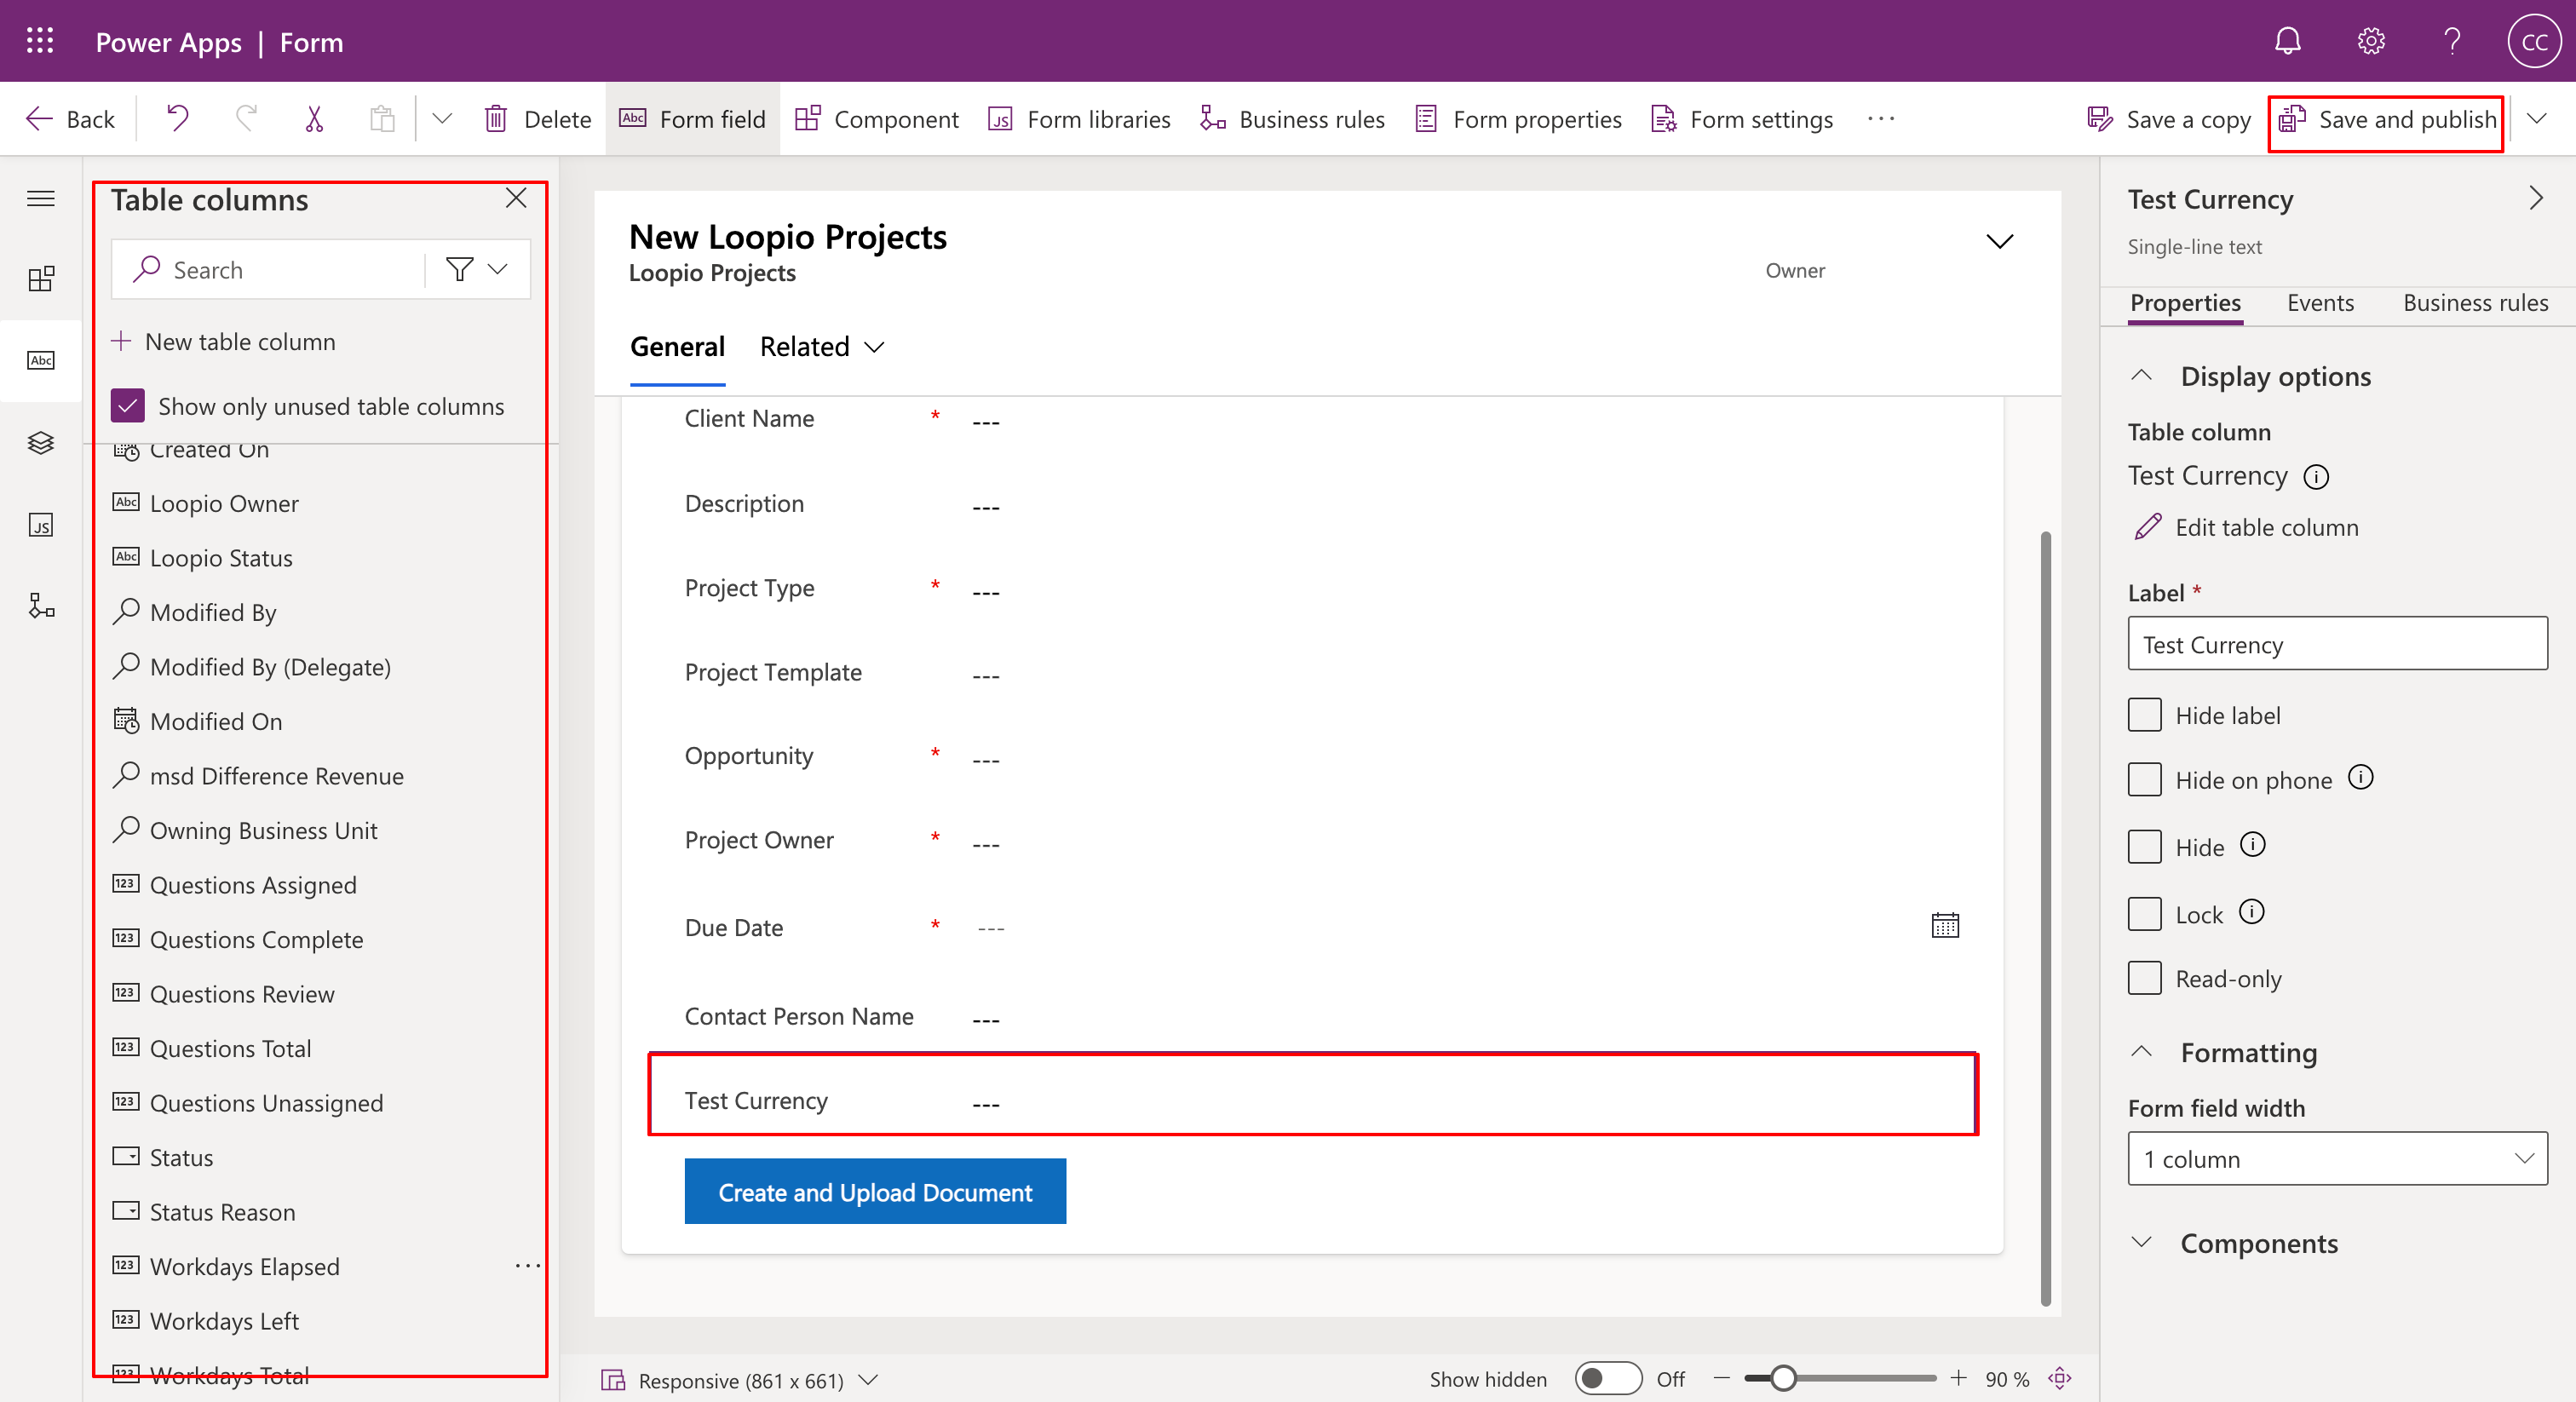Click the Undo icon
2576x1402 pixels.
coord(177,119)
